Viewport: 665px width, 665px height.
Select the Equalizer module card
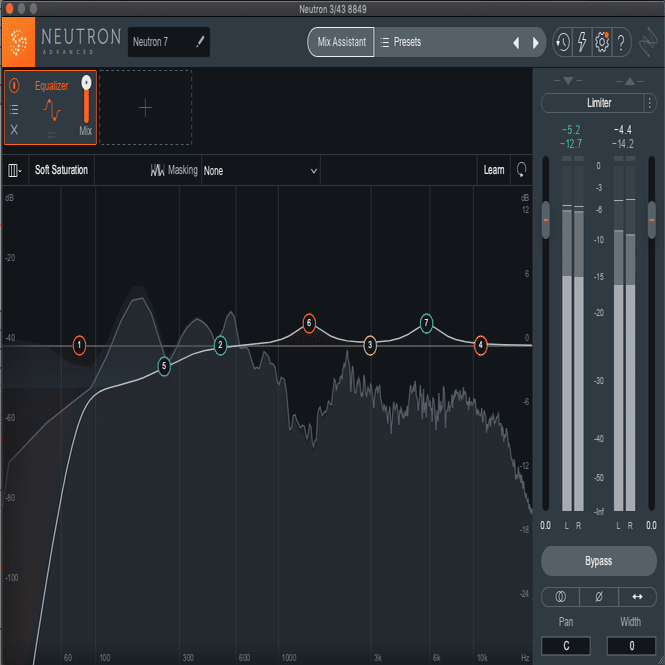point(50,108)
